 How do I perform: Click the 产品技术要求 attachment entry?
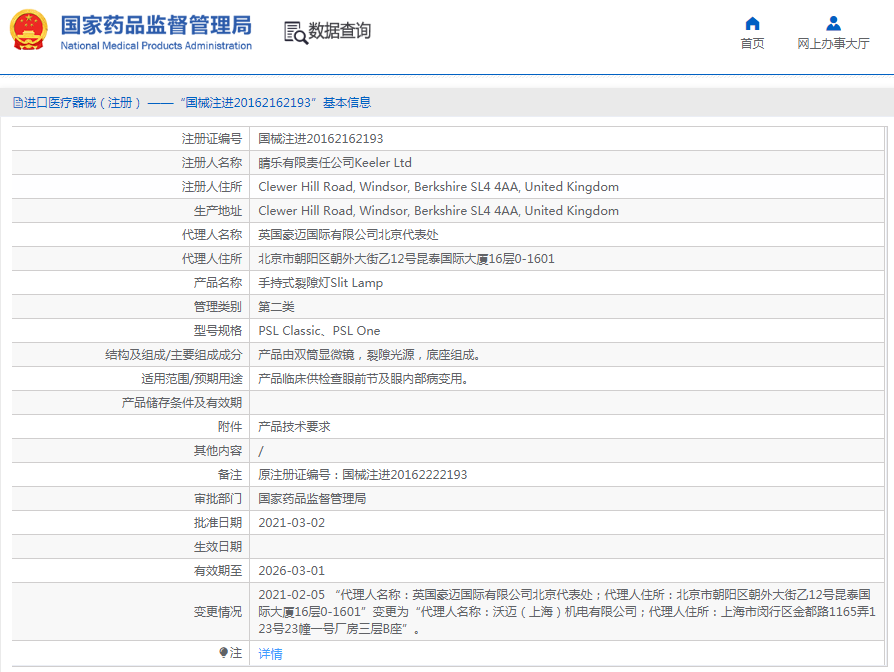(x=294, y=427)
